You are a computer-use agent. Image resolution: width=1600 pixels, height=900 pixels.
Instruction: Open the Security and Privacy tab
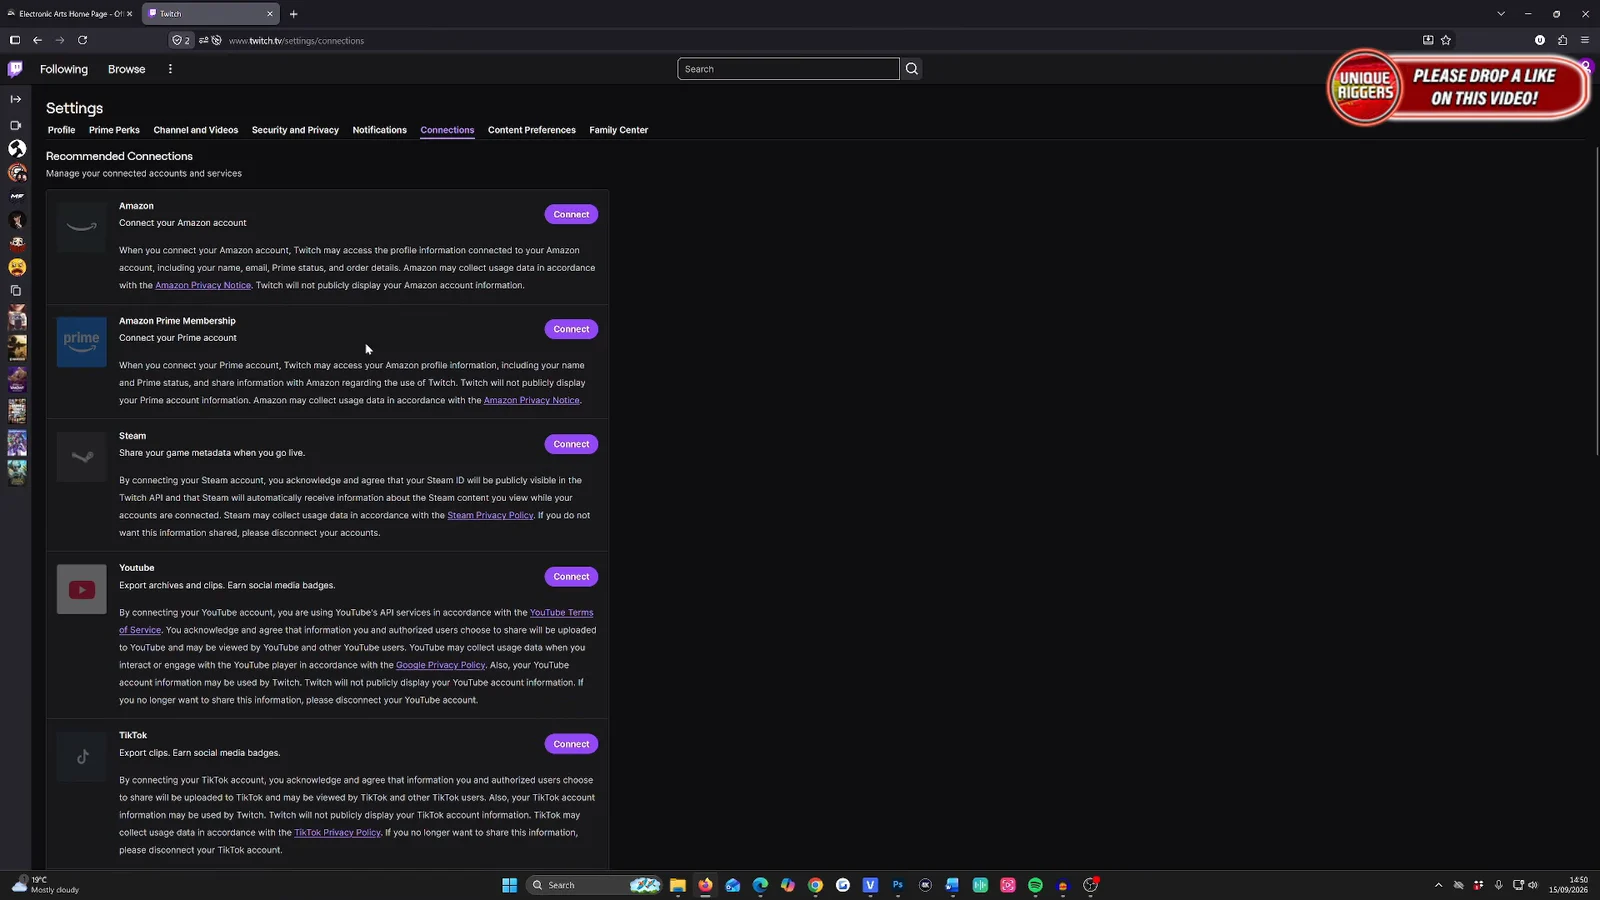click(x=295, y=130)
